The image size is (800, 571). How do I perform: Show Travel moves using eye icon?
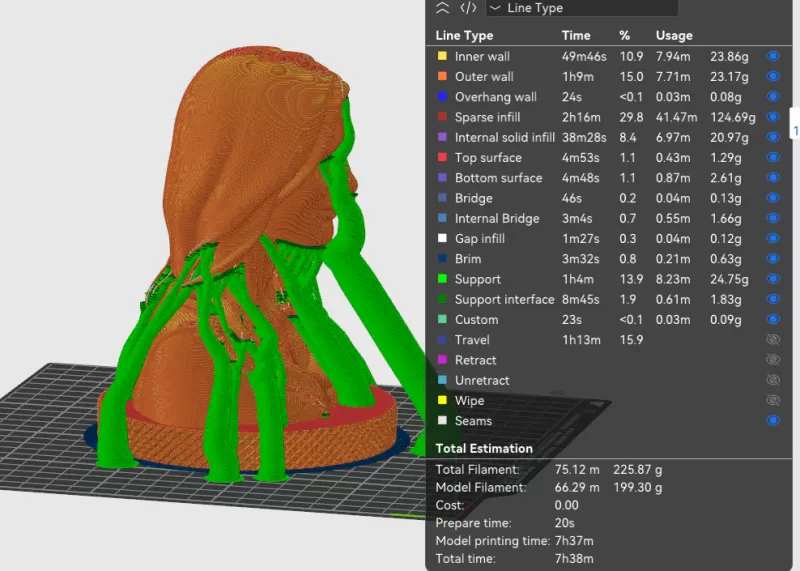tap(772, 340)
